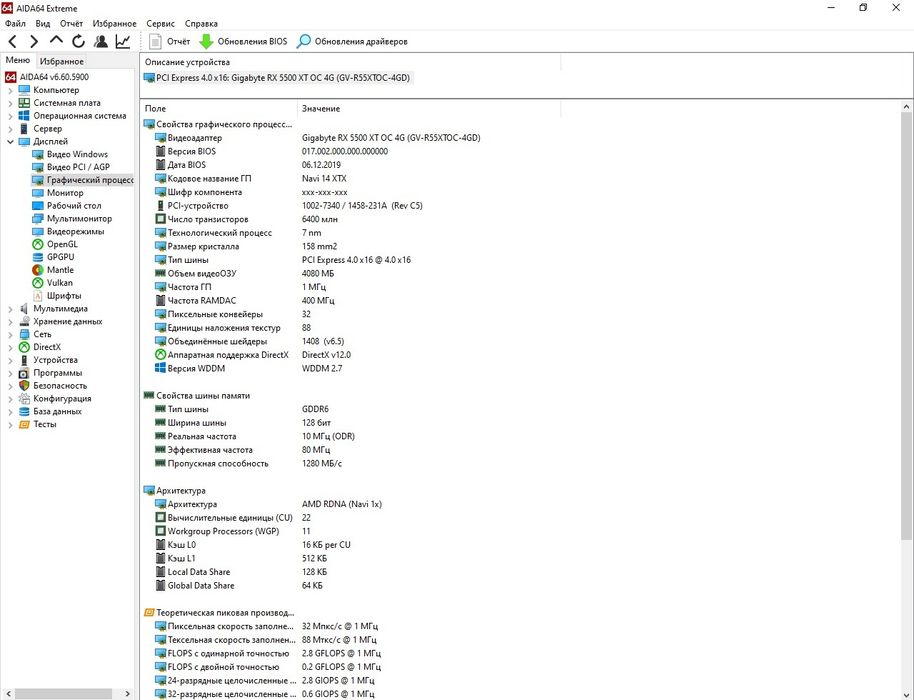Click the OpenGL green icon
Screen dimensions: 914x700
[x=37, y=244]
